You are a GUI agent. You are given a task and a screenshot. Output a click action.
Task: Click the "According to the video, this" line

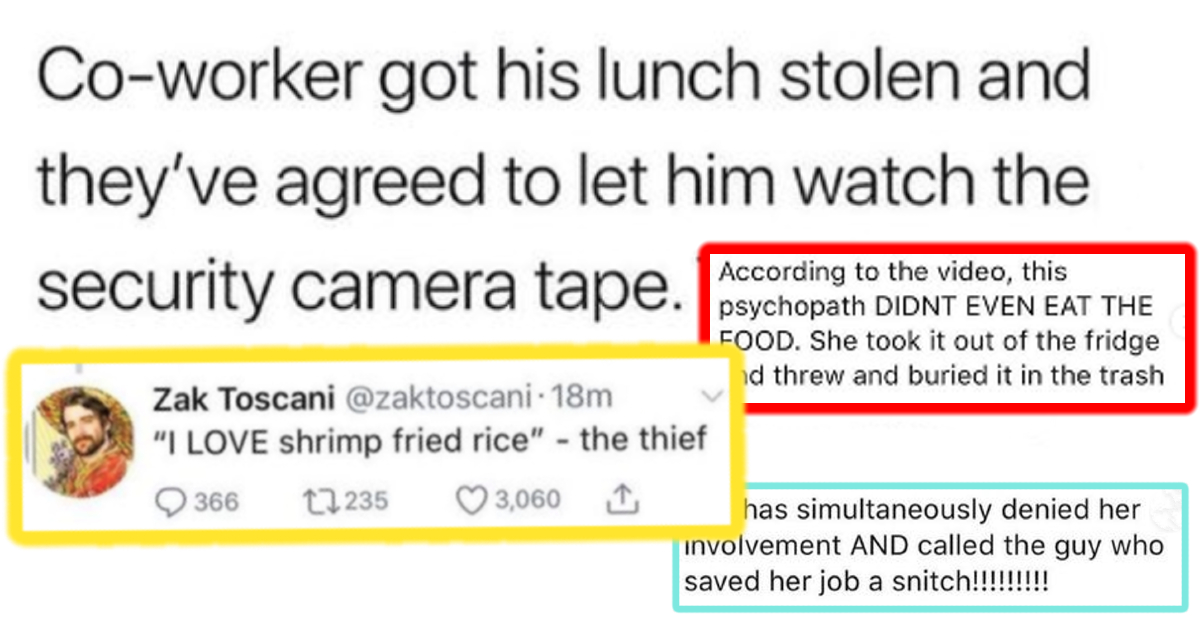coord(893,272)
